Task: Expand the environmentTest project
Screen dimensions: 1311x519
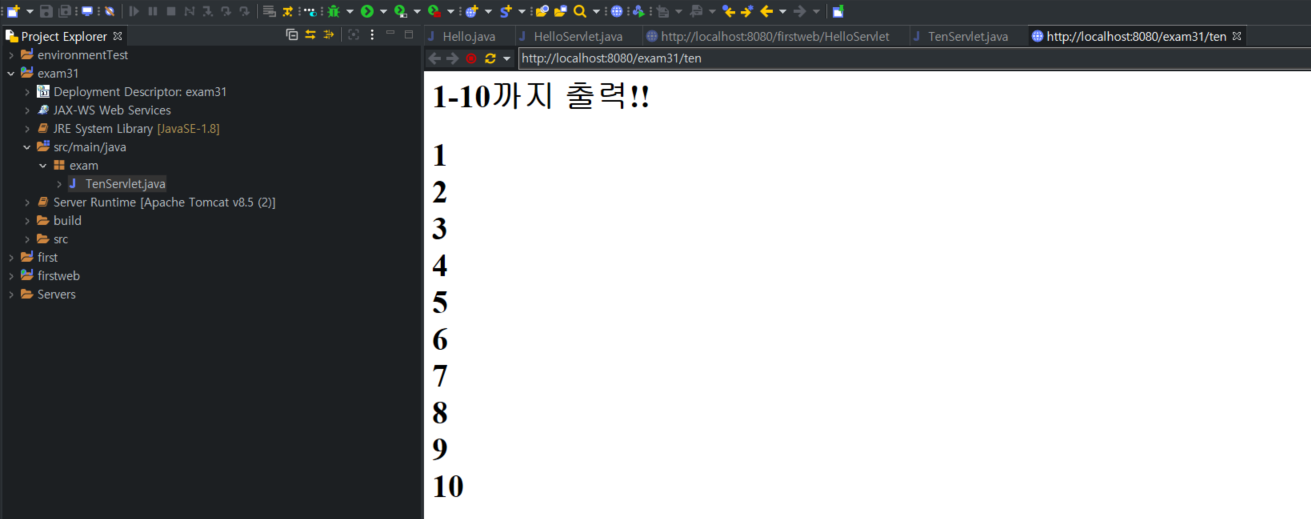Action: click(x=11, y=55)
